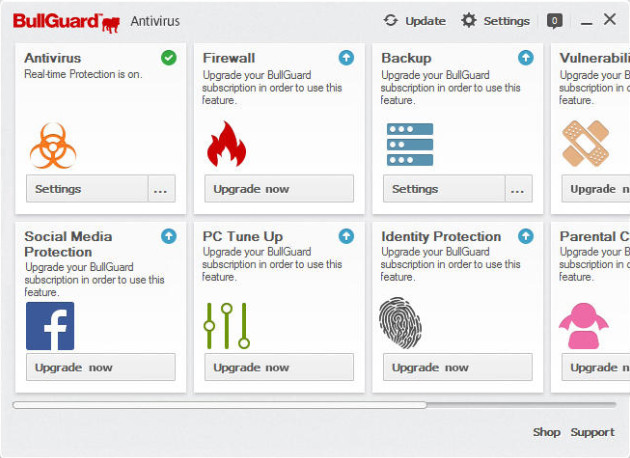Click the Update text in header
This screenshot has width=630, height=458.
point(425,21)
